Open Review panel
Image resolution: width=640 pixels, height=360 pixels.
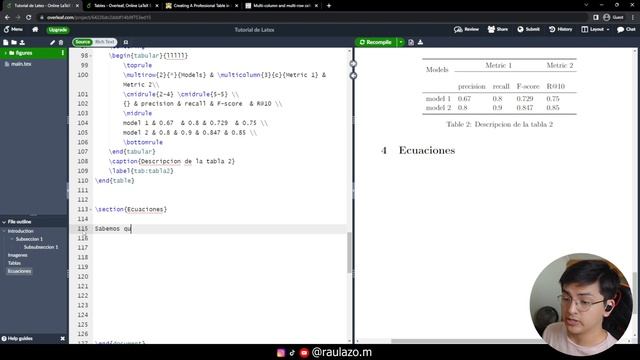[x=467, y=29]
